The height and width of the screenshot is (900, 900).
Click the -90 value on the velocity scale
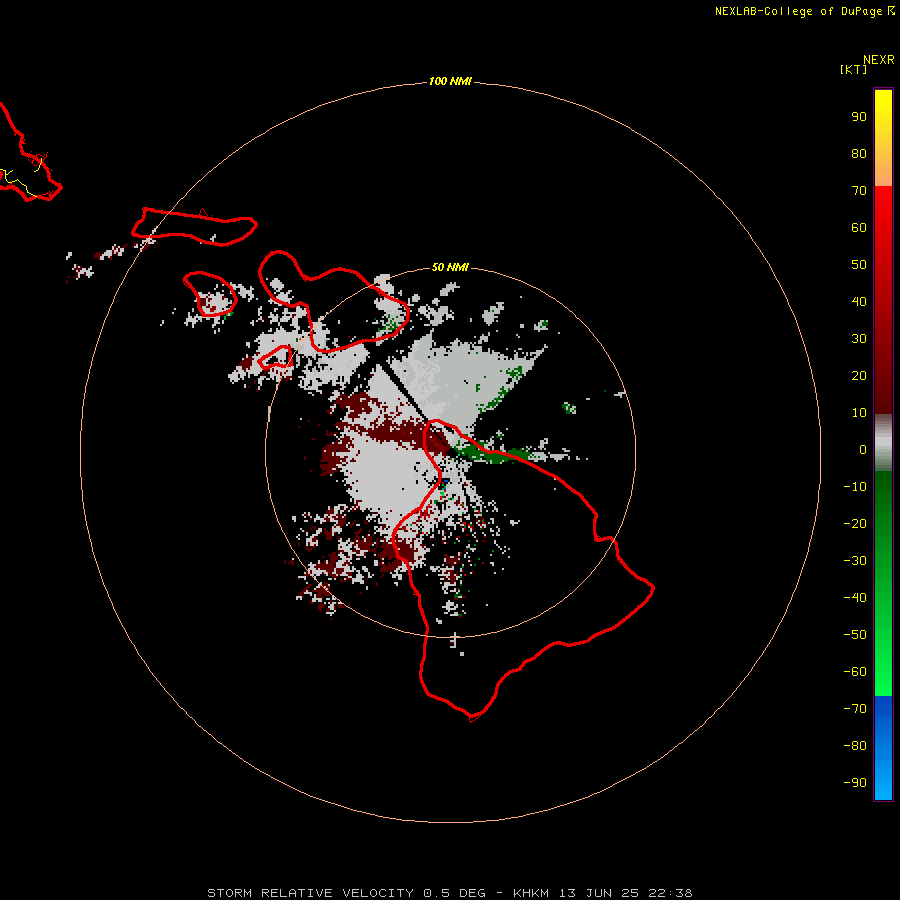[x=855, y=783]
